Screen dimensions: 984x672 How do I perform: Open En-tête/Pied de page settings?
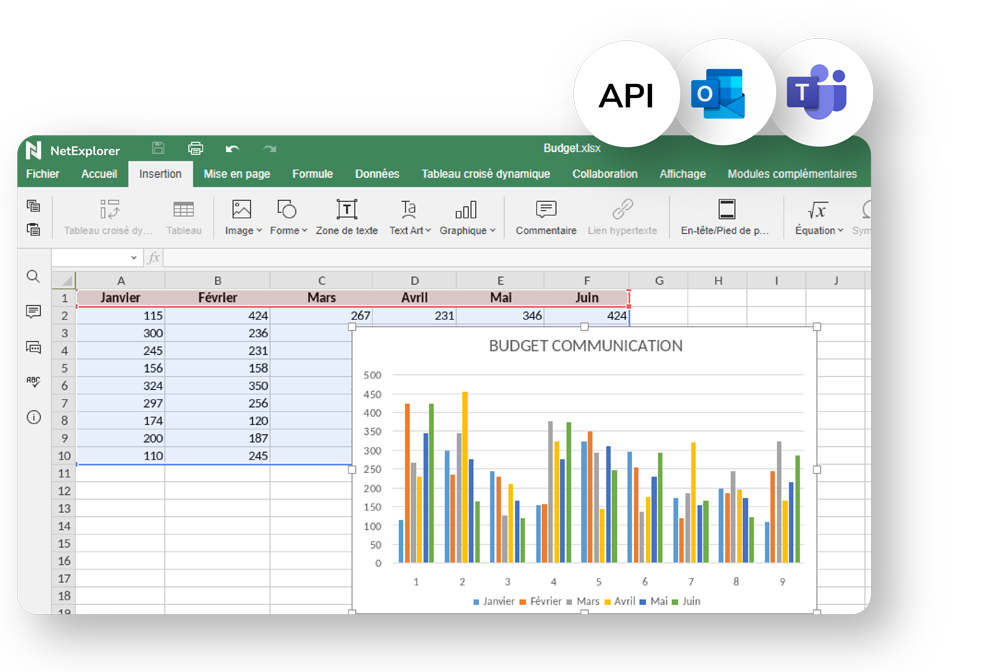[x=725, y=217]
